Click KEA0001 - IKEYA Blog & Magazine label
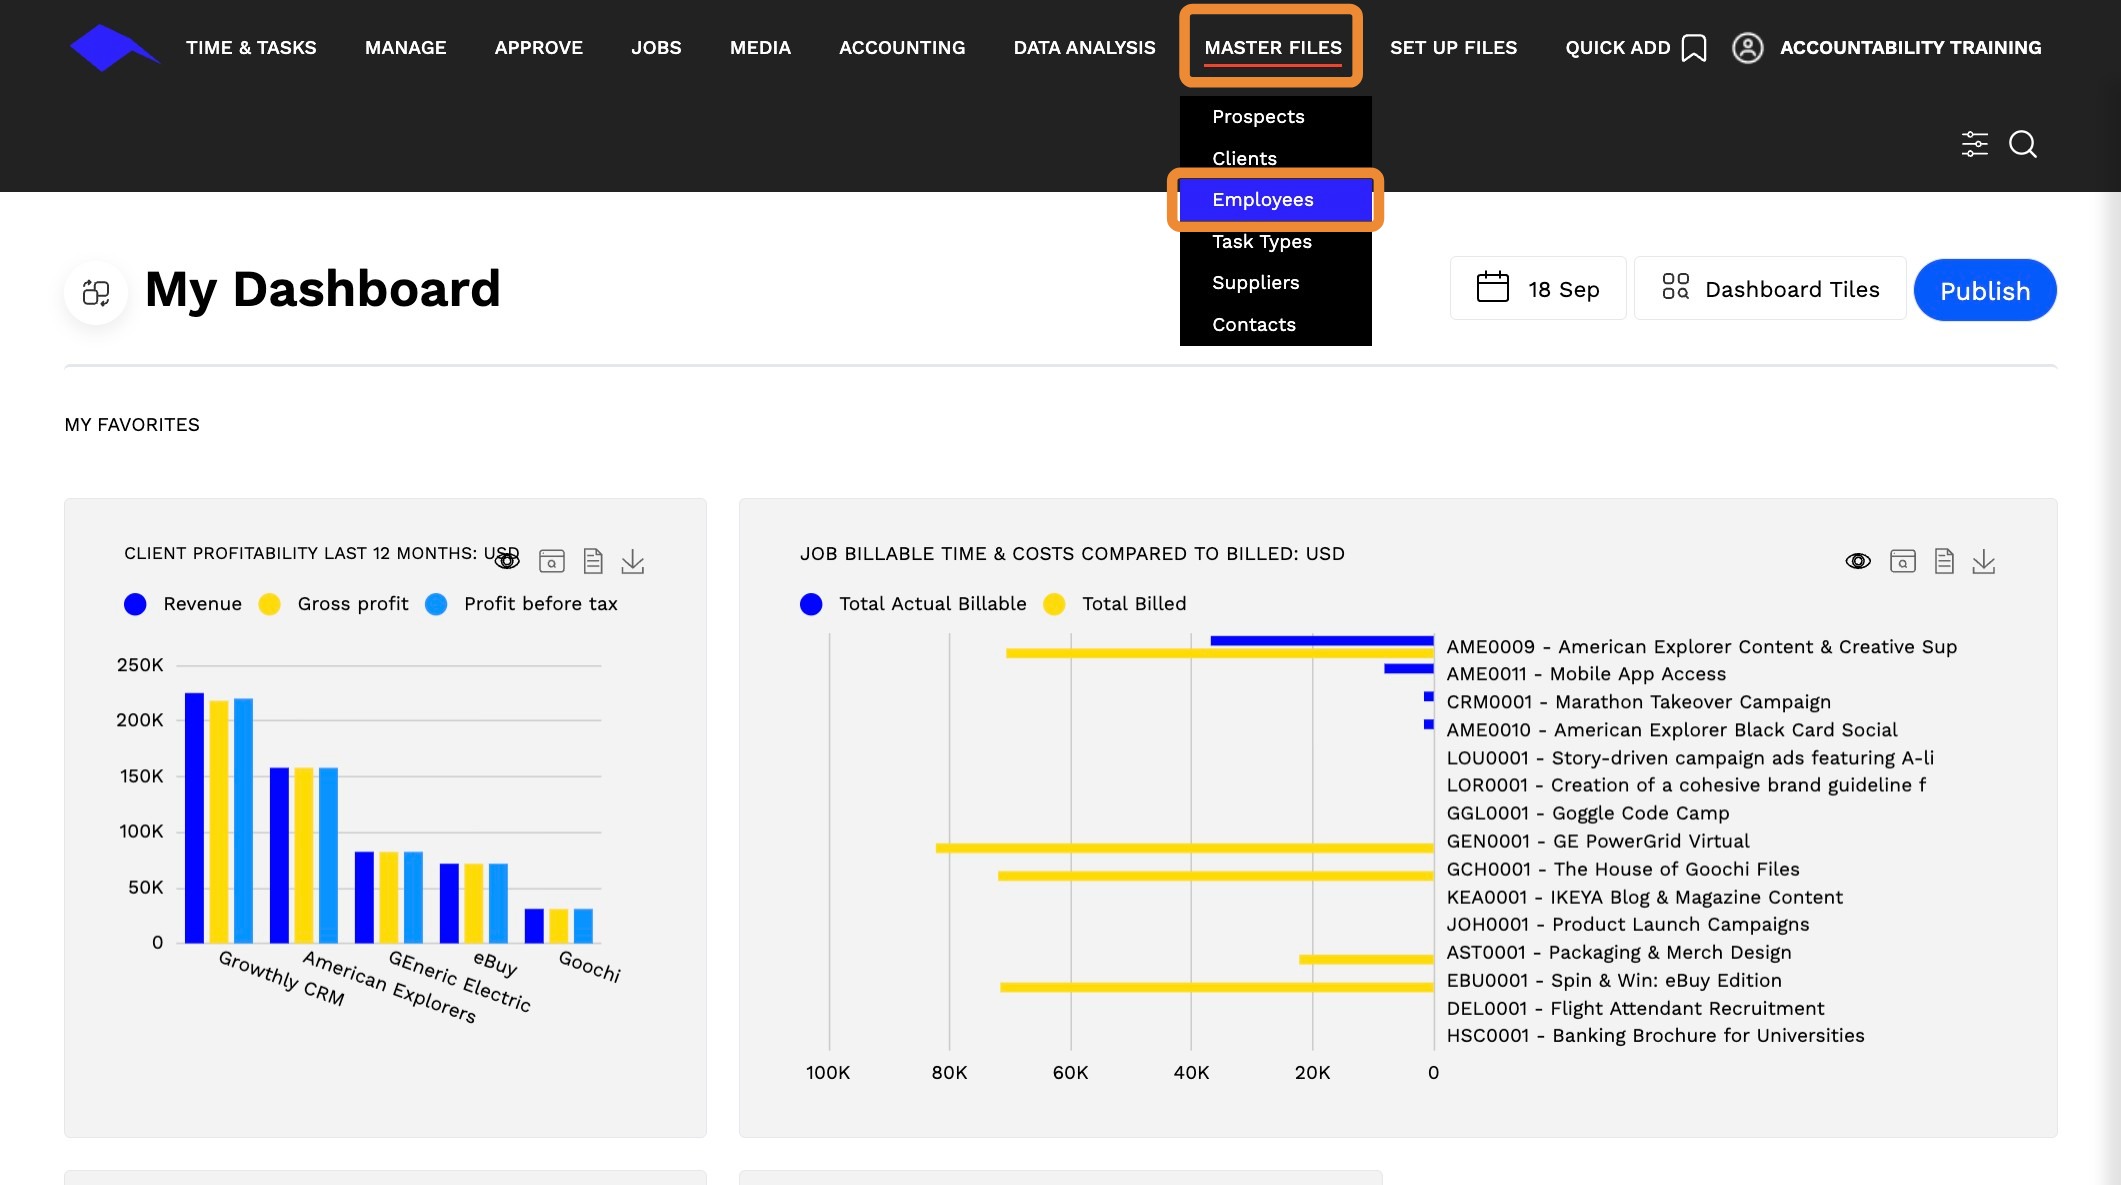2121x1185 pixels. click(1645, 897)
